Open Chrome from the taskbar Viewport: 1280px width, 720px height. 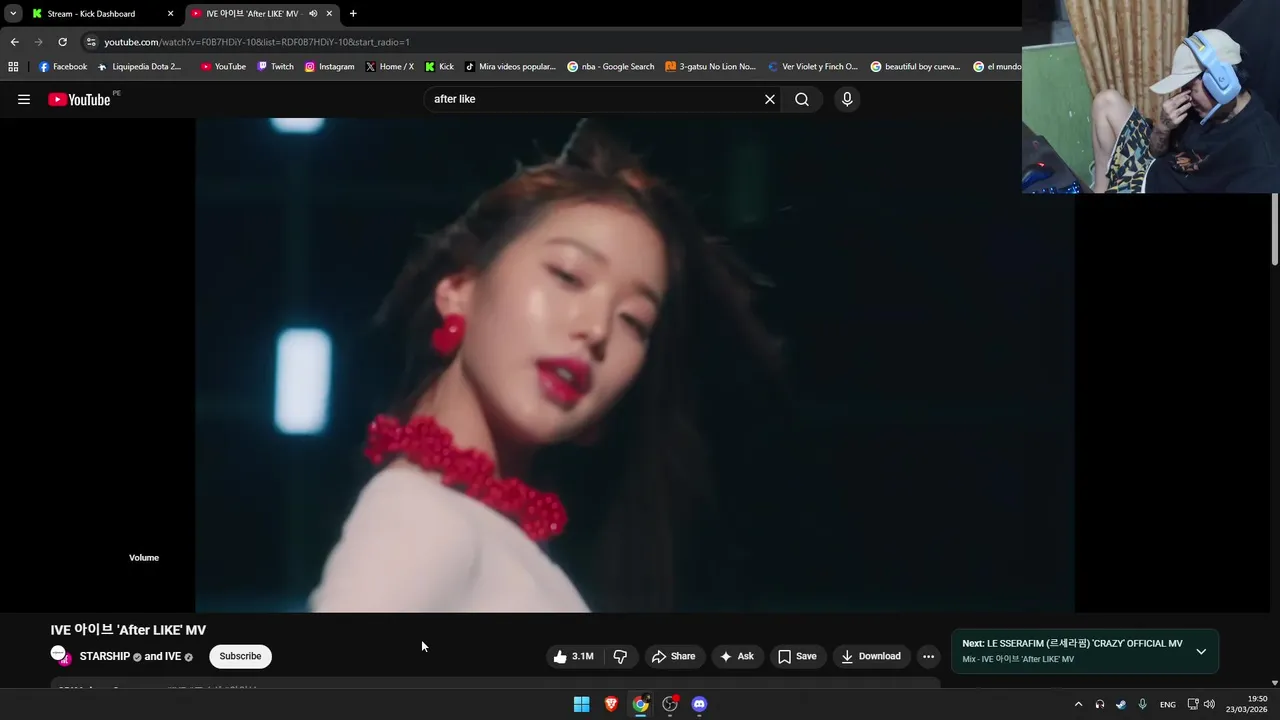point(640,704)
